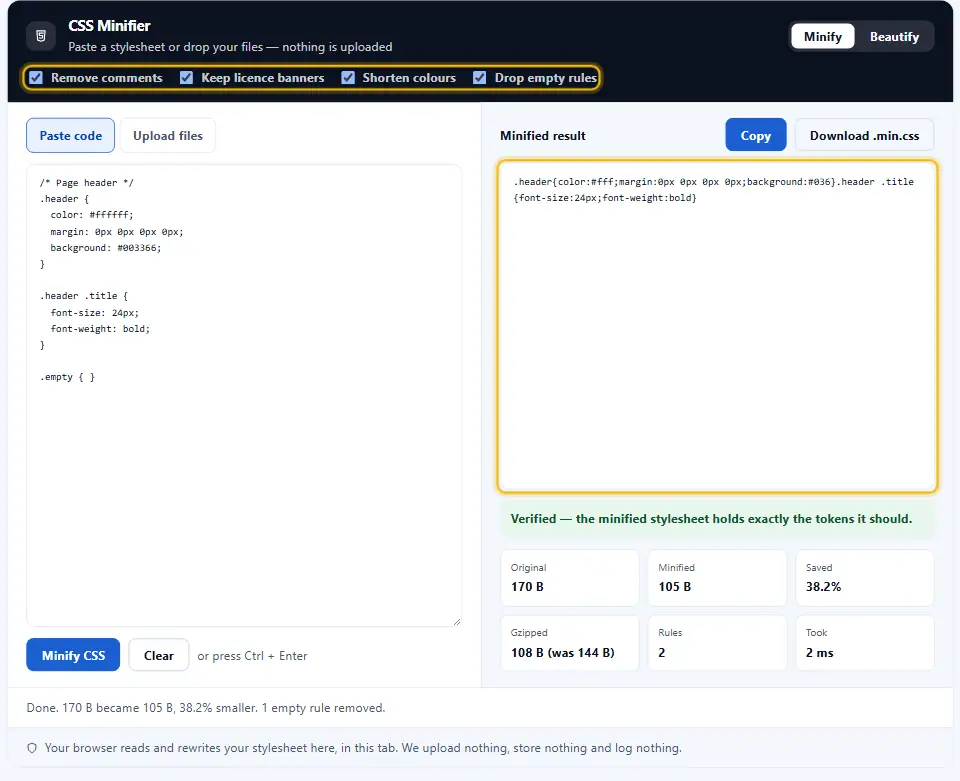Focus the CSS source code textarea
This screenshot has height=781, width=960.
(244, 395)
